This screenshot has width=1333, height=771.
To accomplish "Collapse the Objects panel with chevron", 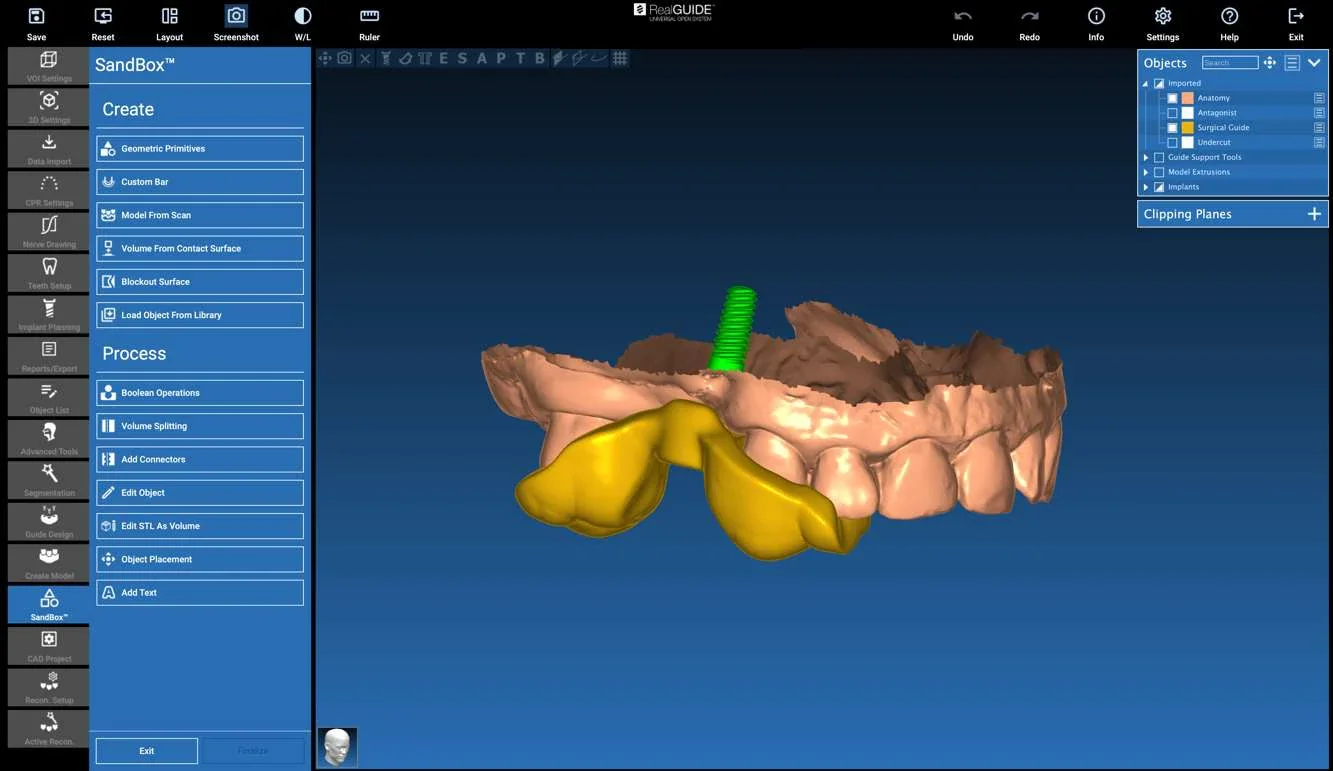I will tap(1314, 62).
